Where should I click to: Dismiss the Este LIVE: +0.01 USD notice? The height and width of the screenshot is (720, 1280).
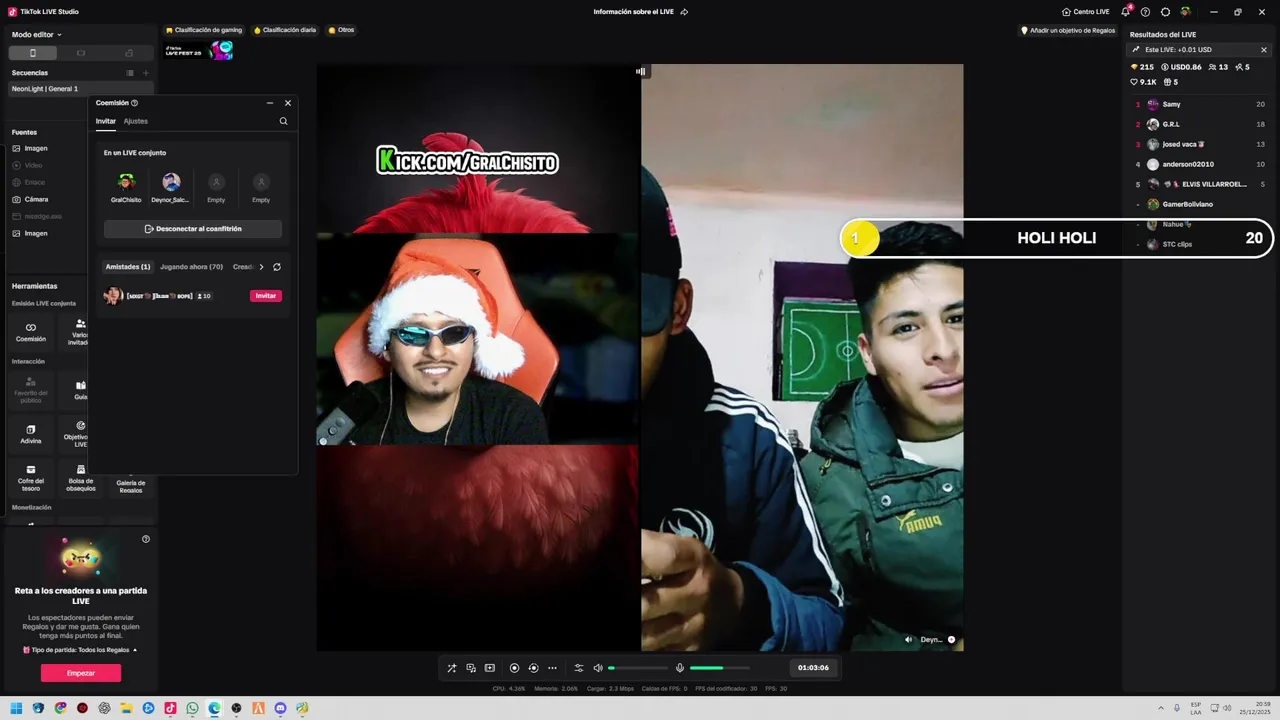[x=1264, y=50]
